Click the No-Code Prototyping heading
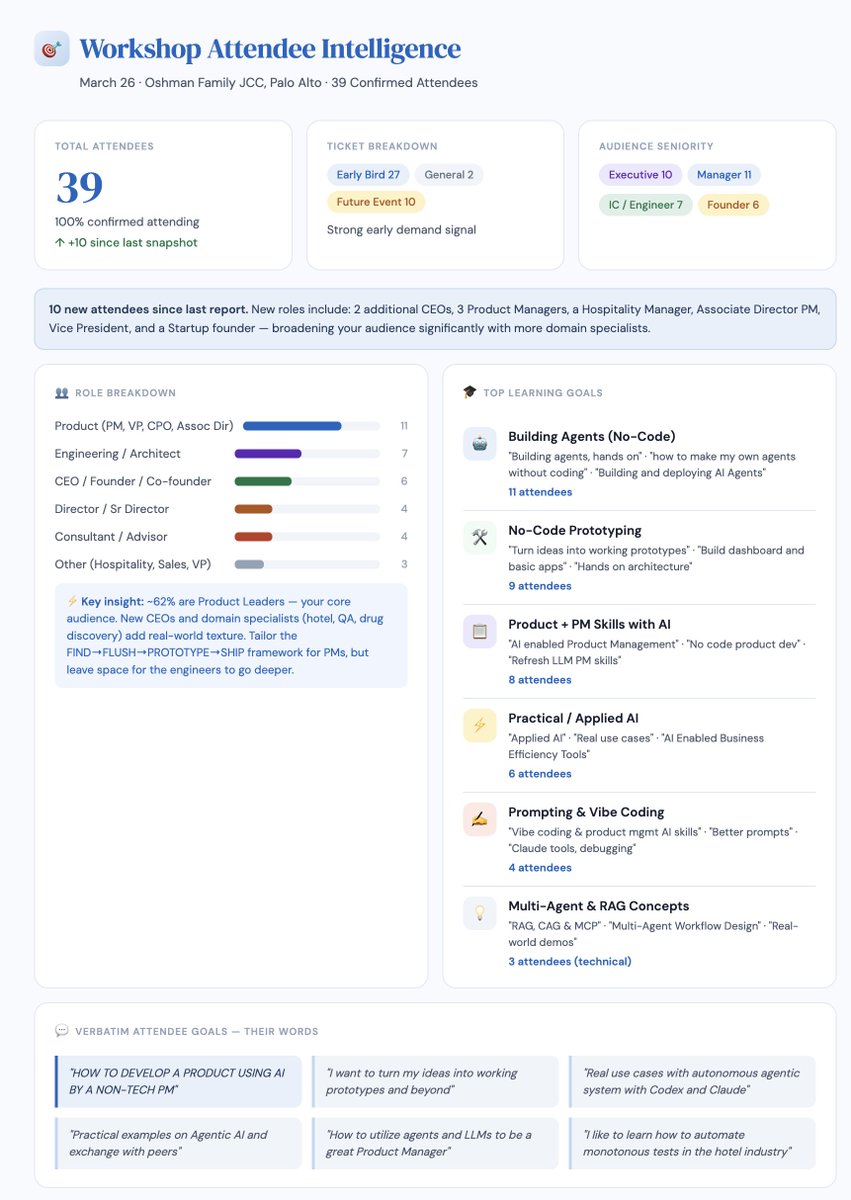 575,530
